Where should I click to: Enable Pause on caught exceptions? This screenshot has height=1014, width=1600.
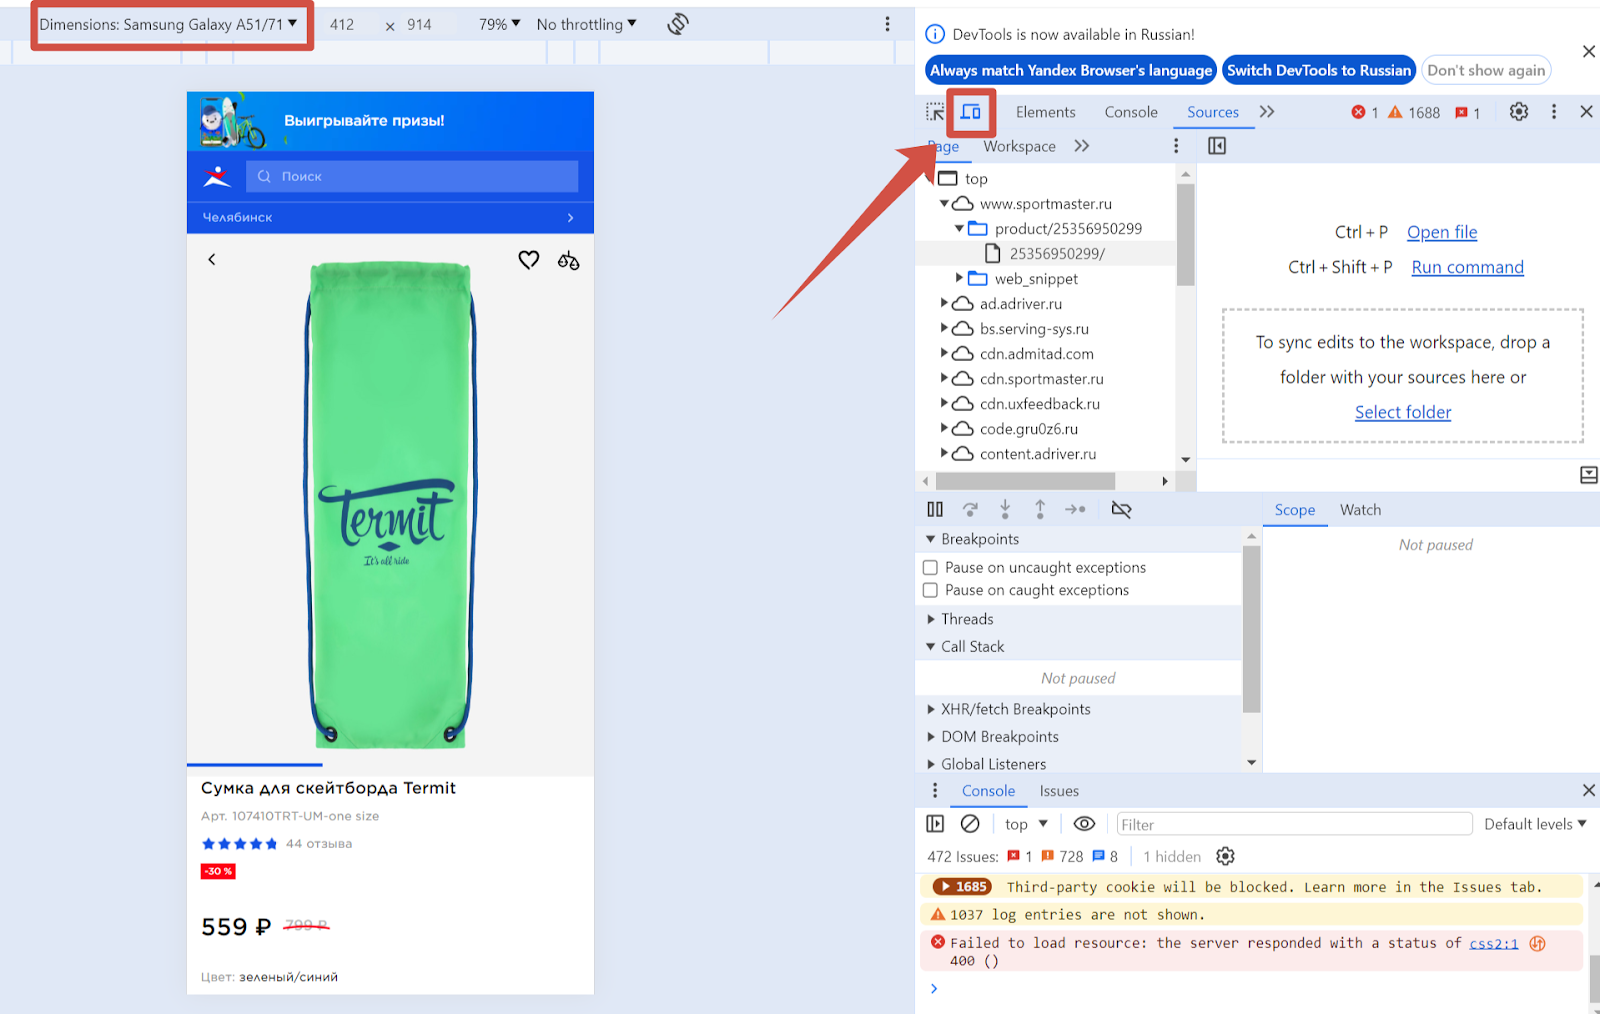(x=930, y=591)
